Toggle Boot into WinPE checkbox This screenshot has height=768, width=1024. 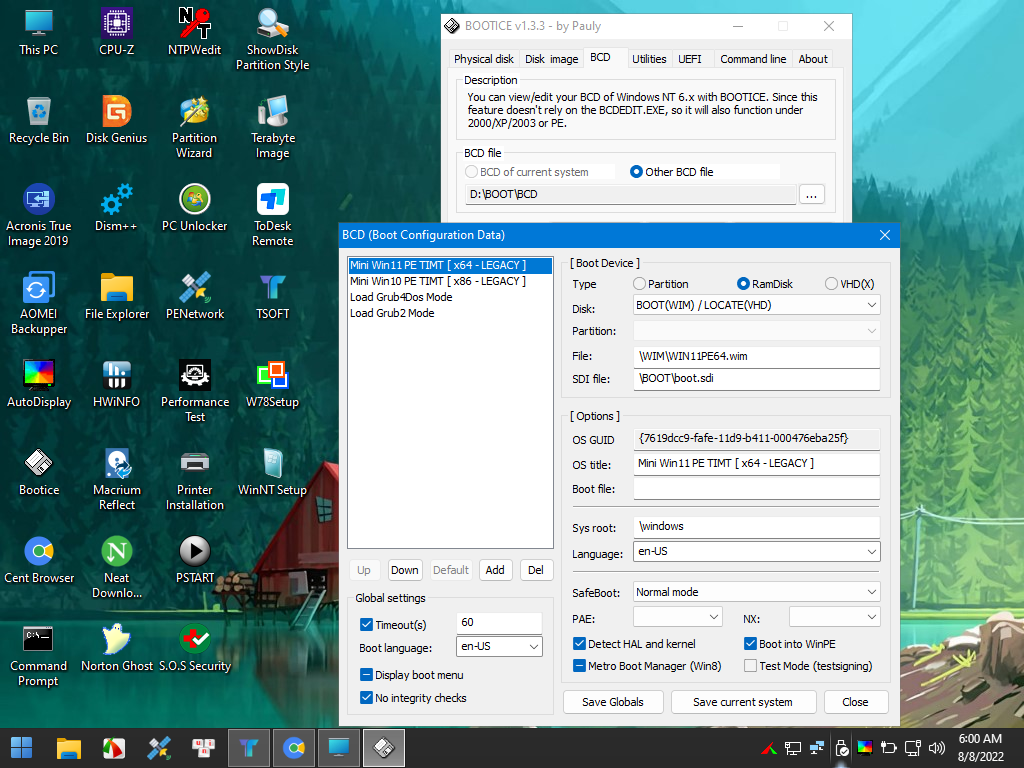pos(750,643)
